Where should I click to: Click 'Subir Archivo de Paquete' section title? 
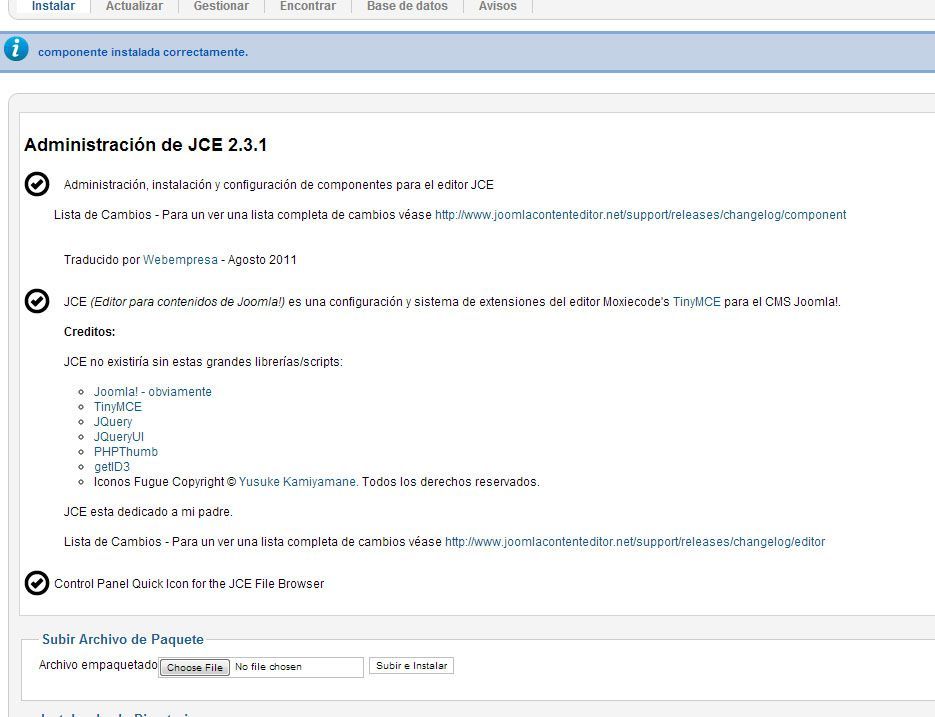tap(123, 639)
